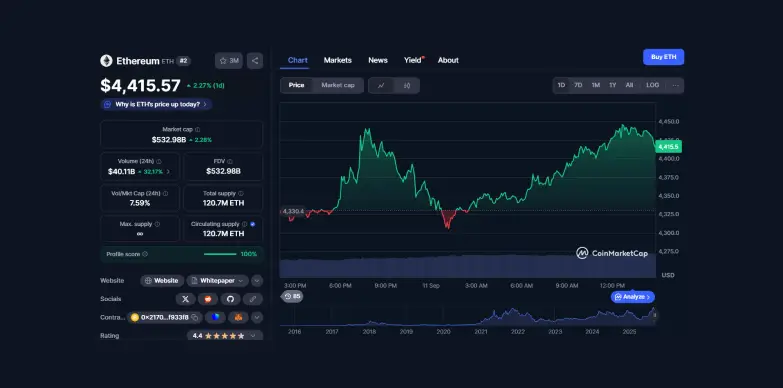Click the $4,415.57 price heading
The image size is (783, 388).
coord(140,86)
